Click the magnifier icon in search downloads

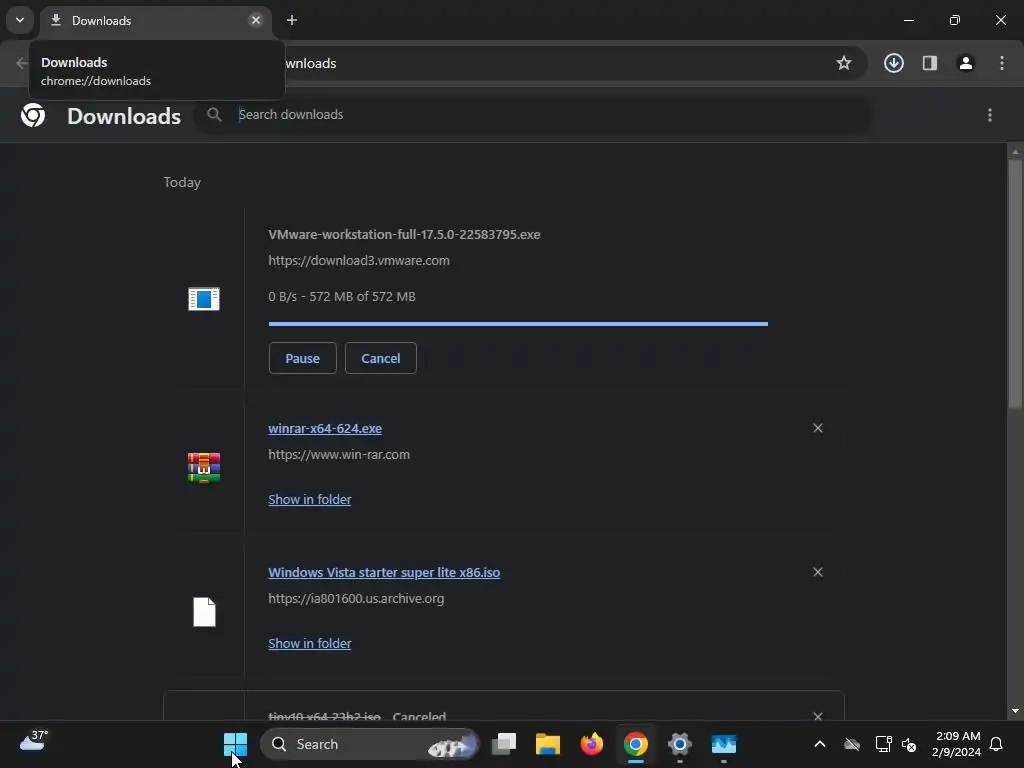(x=214, y=115)
